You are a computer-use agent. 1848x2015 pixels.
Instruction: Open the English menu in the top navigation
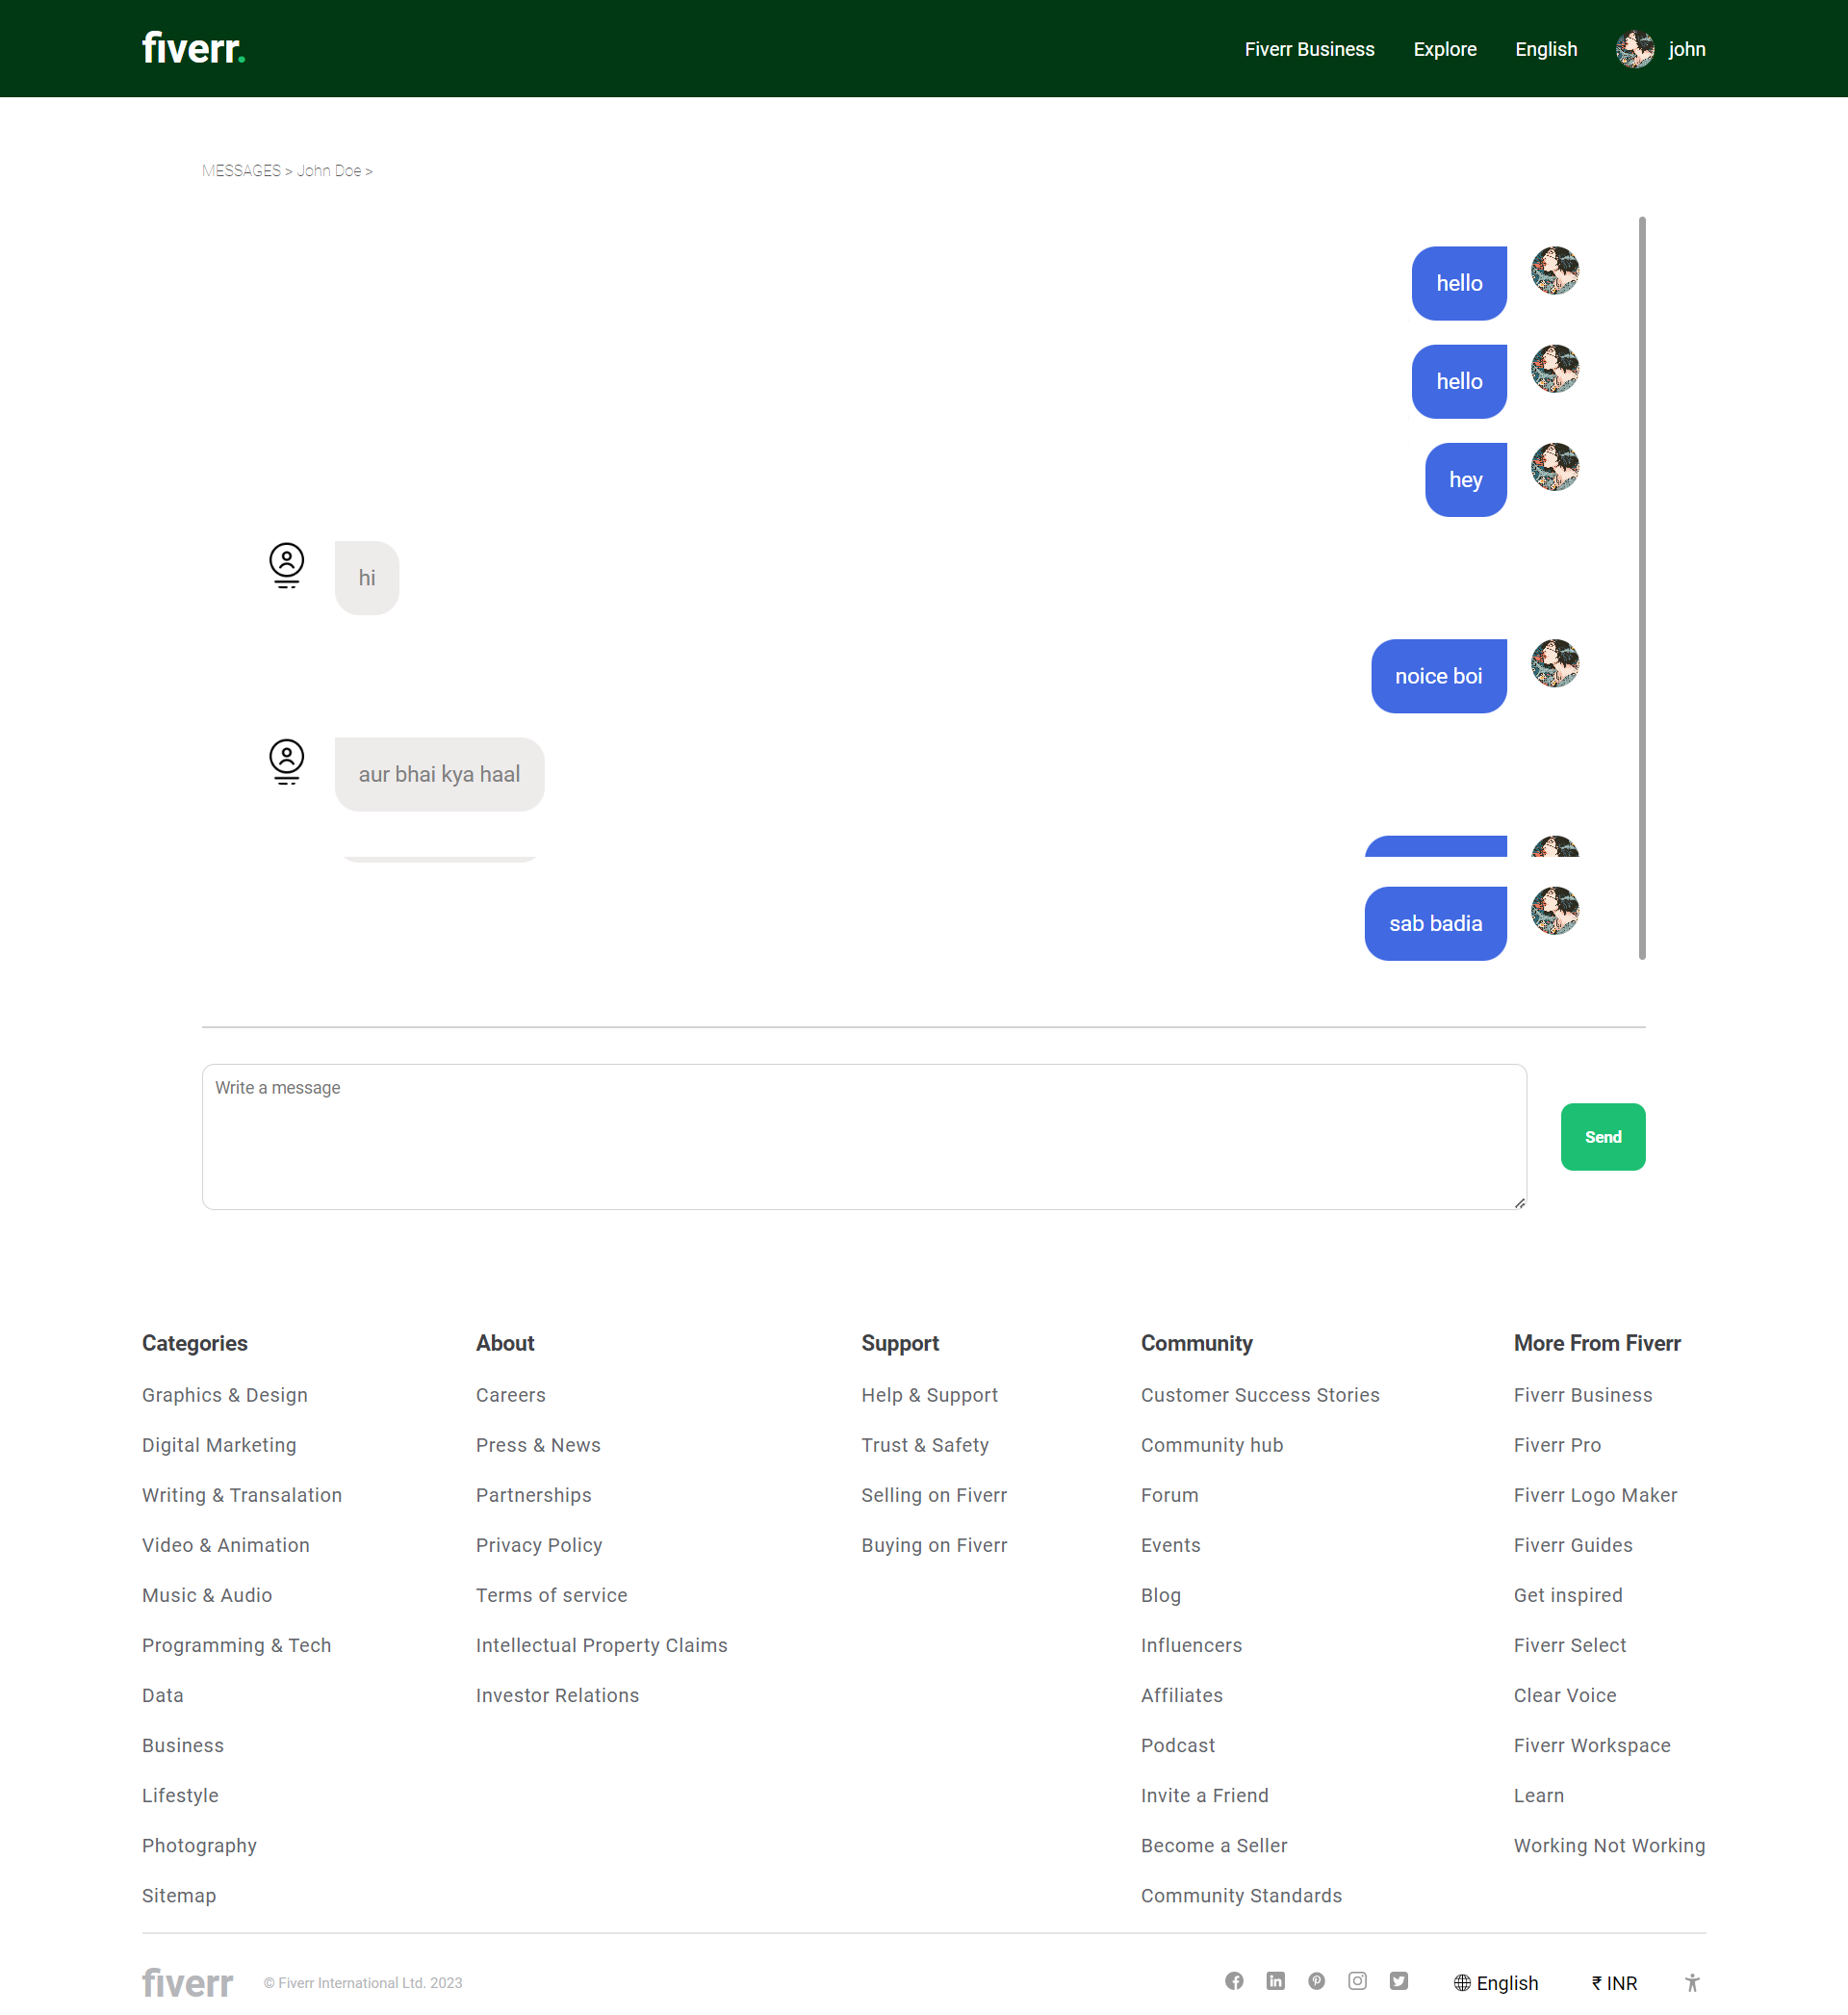(x=1545, y=48)
